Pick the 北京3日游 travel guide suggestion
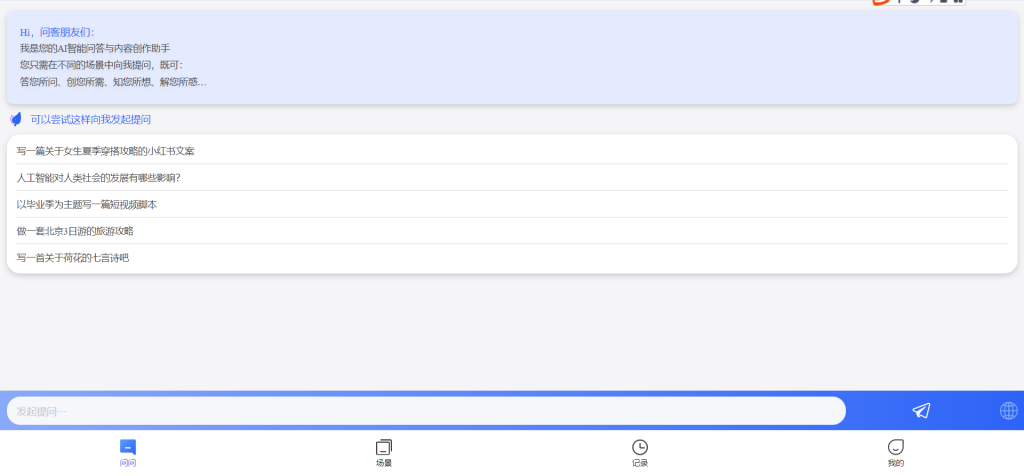1024x476 pixels. (x=512, y=231)
